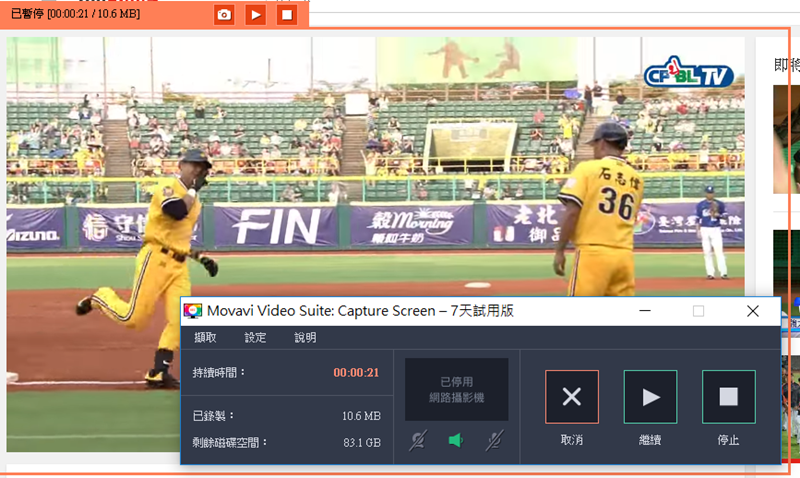This screenshot has width=800, height=478.
Task: Click the 已暫停 status text in the orange bar
Action: pyautogui.click(x=27, y=14)
